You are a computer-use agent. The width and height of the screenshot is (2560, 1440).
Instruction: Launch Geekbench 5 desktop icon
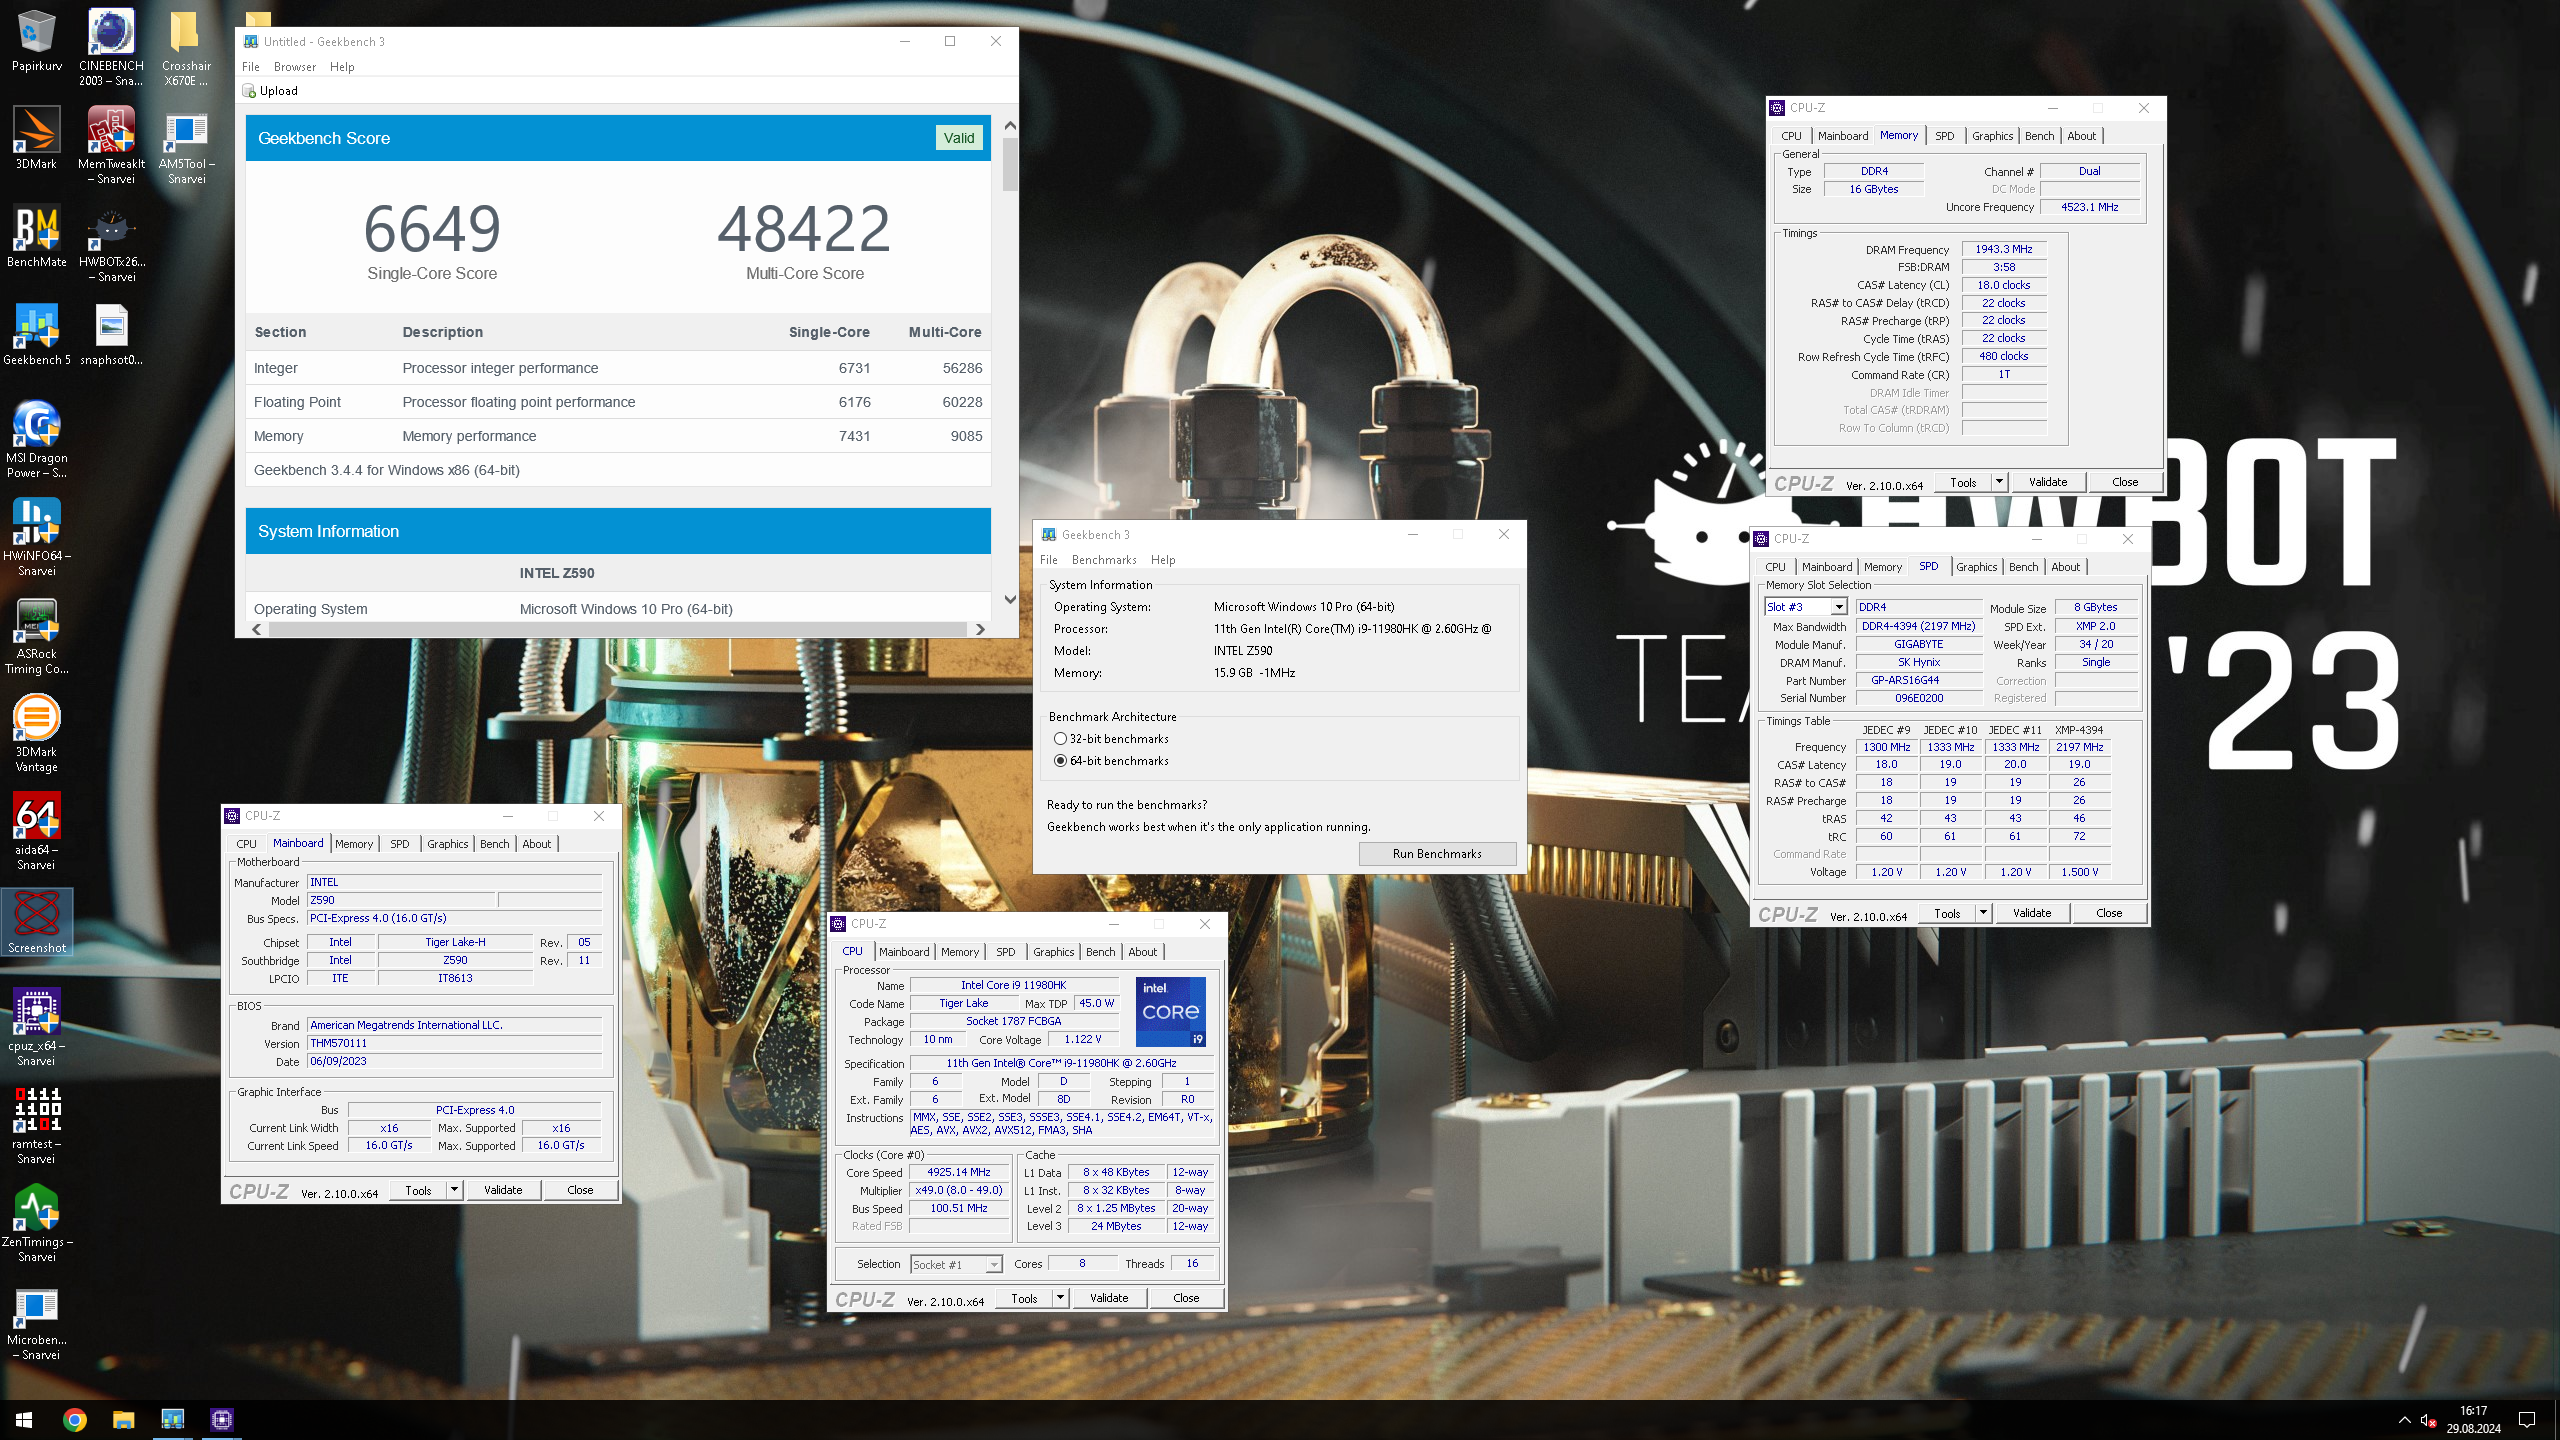[37, 334]
